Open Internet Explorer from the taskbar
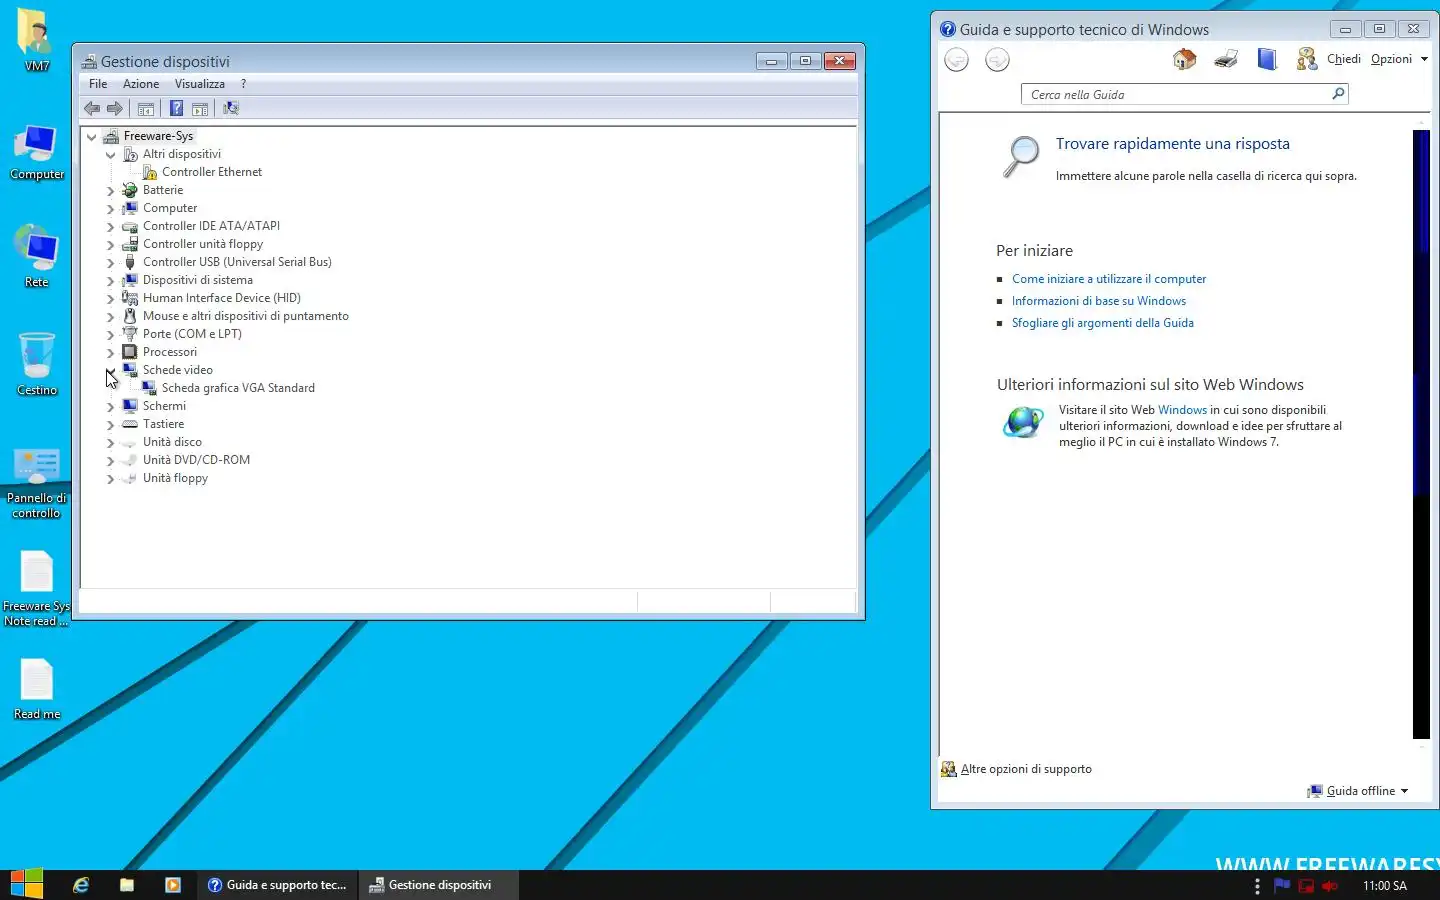Image resolution: width=1440 pixels, height=900 pixels. tap(81, 885)
